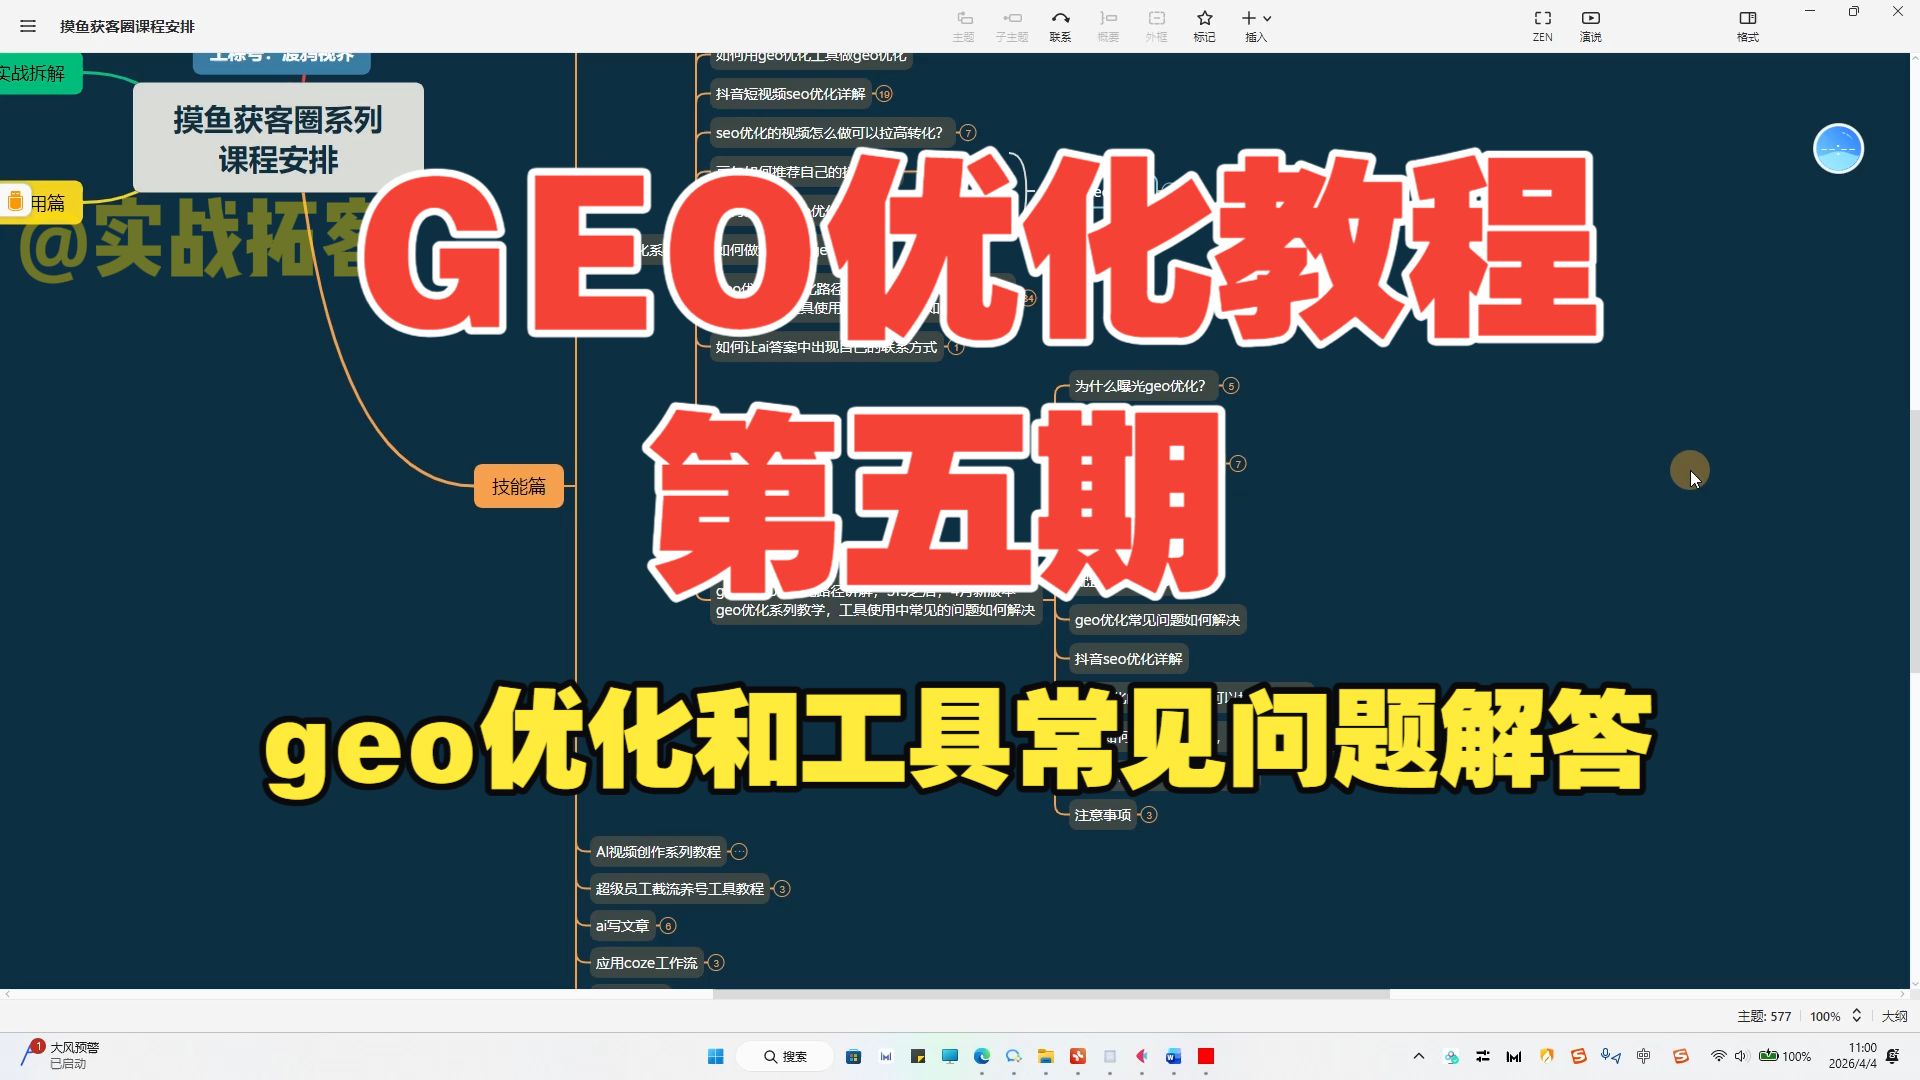Viewport: 1920px width, 1080px height.
Task: Click the 概要 (Summary) toolbar icon
Action: (1108, 26)
